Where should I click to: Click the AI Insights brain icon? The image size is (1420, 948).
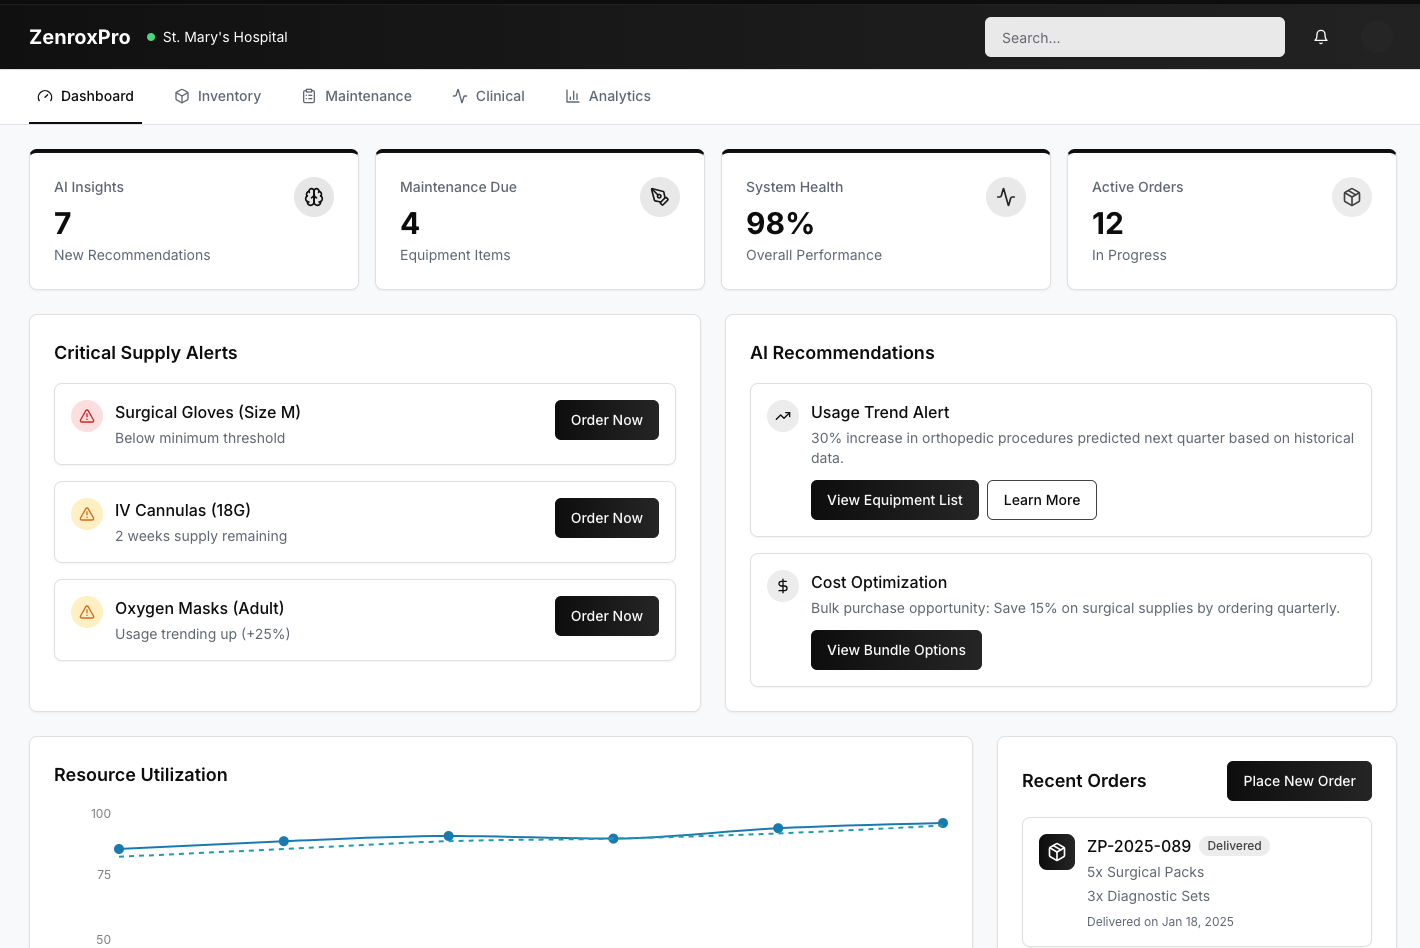coord(314,197)
